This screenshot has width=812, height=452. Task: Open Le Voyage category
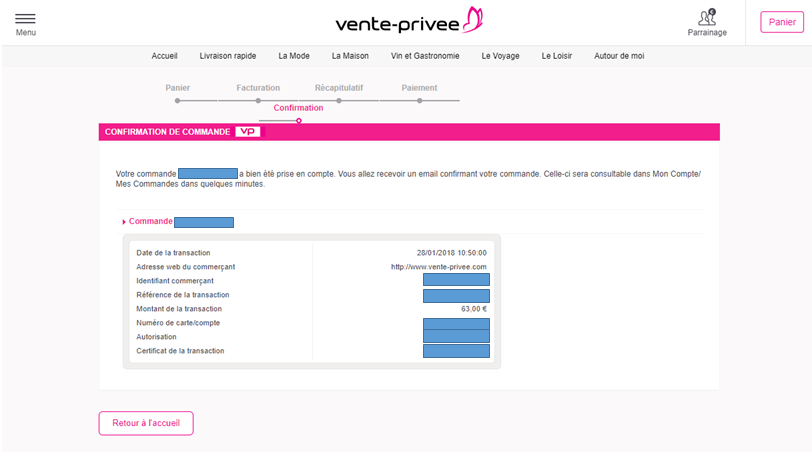pyautogui.click(x=500, y=56)
